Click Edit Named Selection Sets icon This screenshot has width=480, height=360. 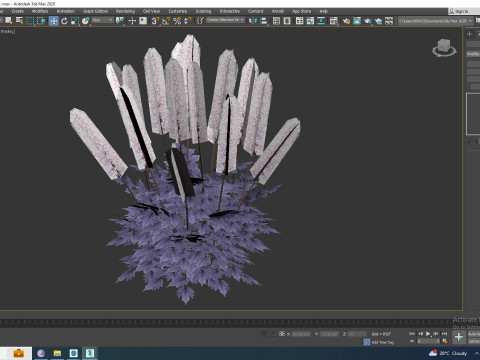coord(200,21)
